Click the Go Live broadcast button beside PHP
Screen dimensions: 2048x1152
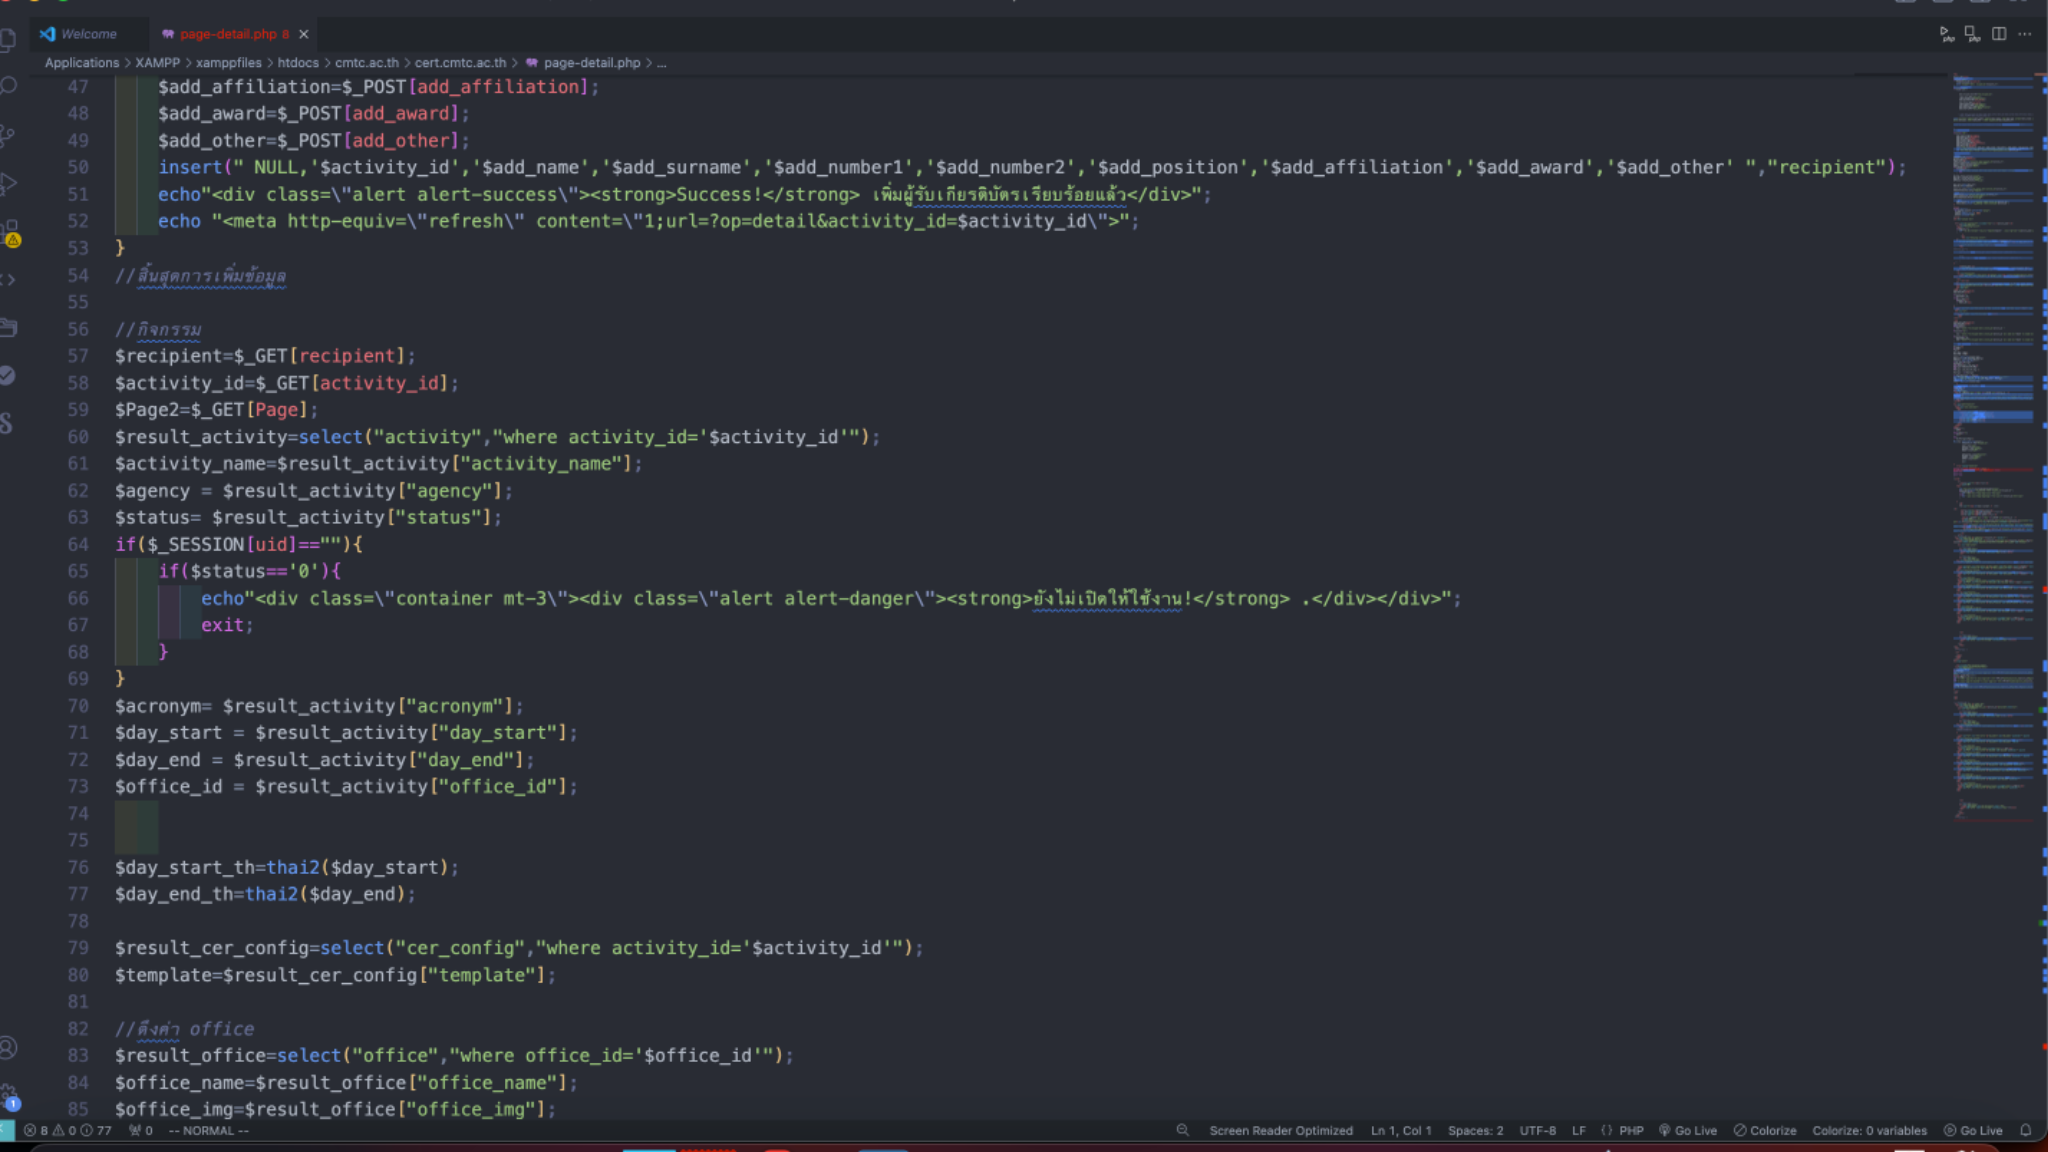tap(1688, 1130)
